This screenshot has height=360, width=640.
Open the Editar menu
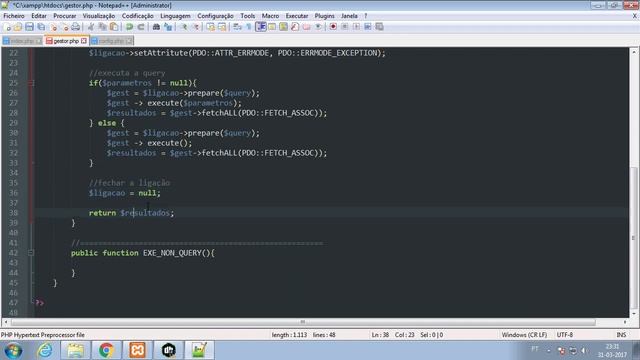click(39, 16)
